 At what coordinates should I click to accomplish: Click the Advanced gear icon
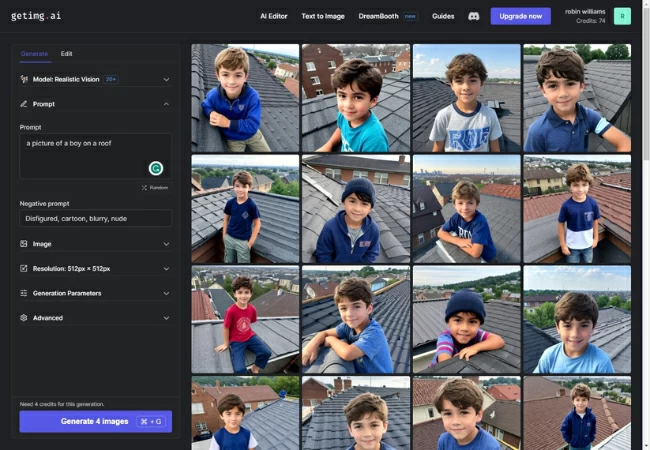pyautogui.click(x=24, y=318)
